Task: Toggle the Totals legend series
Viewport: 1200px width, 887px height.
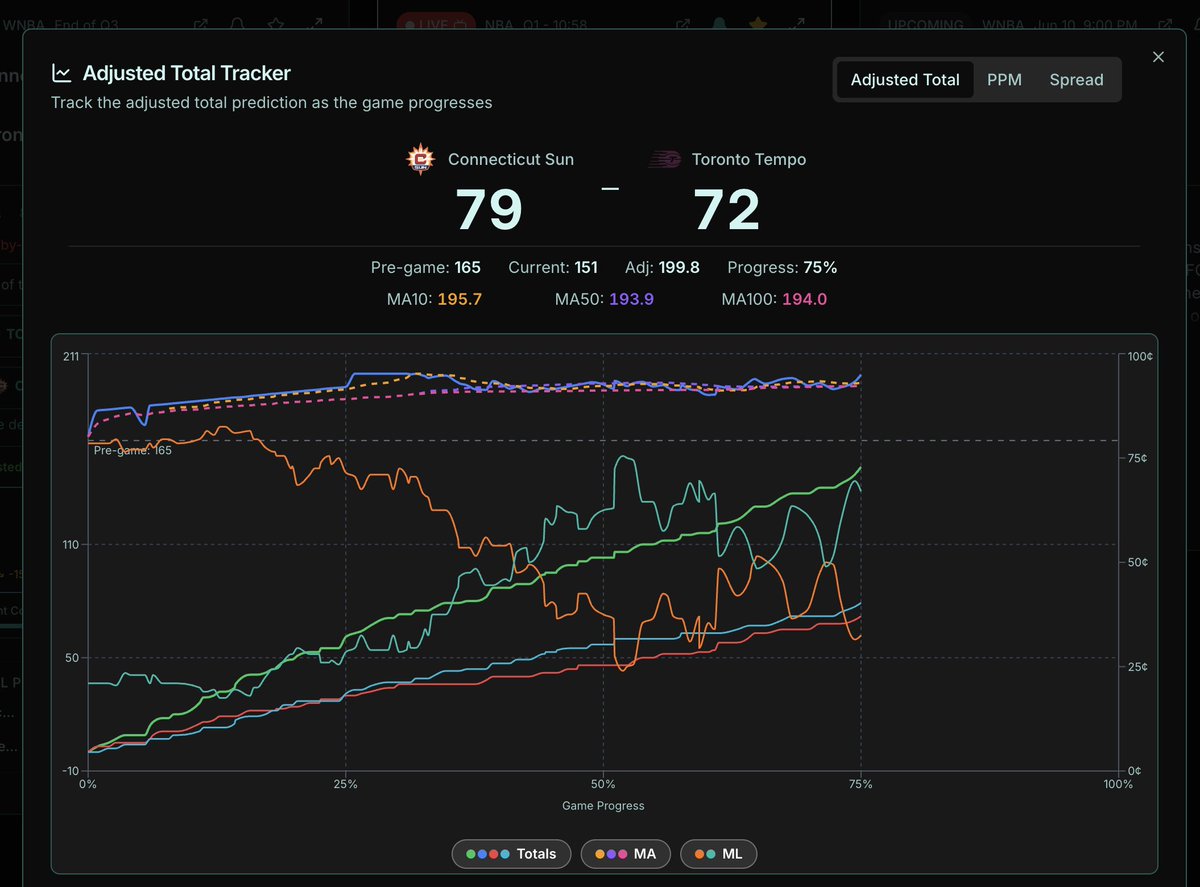Action: (x=510, y=854)
